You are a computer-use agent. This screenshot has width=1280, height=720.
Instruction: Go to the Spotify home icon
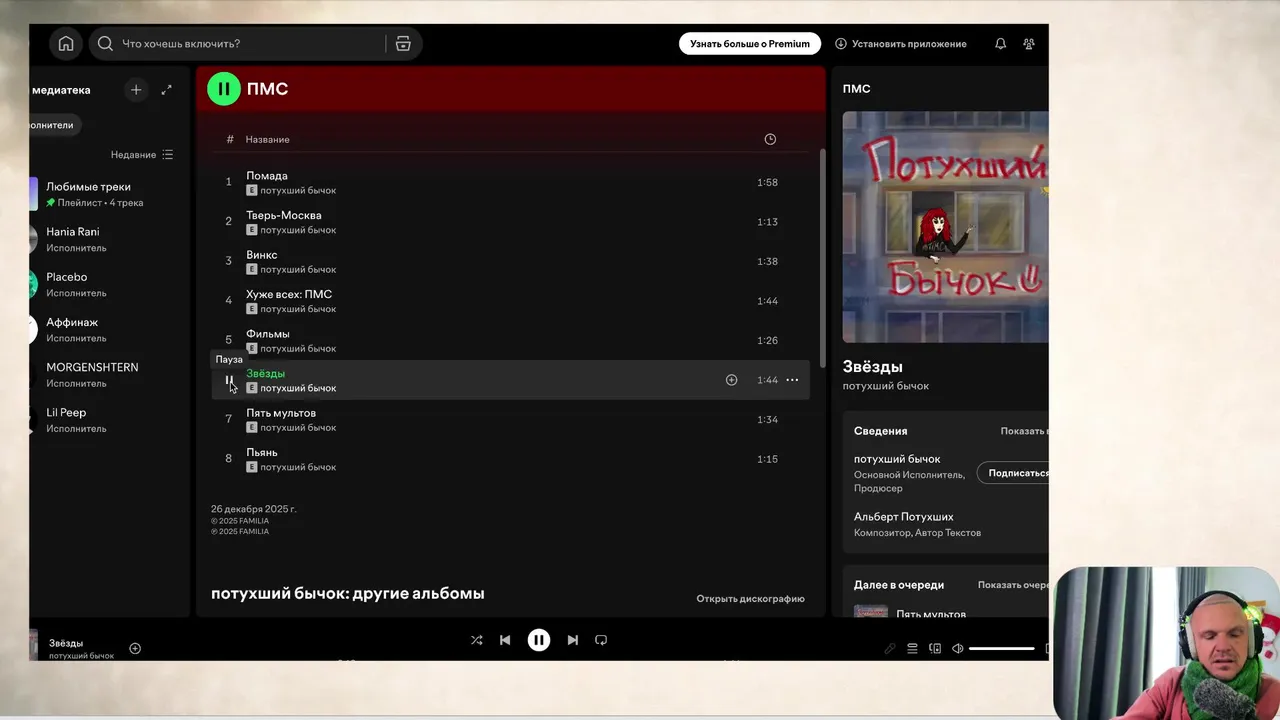point(66,44)
